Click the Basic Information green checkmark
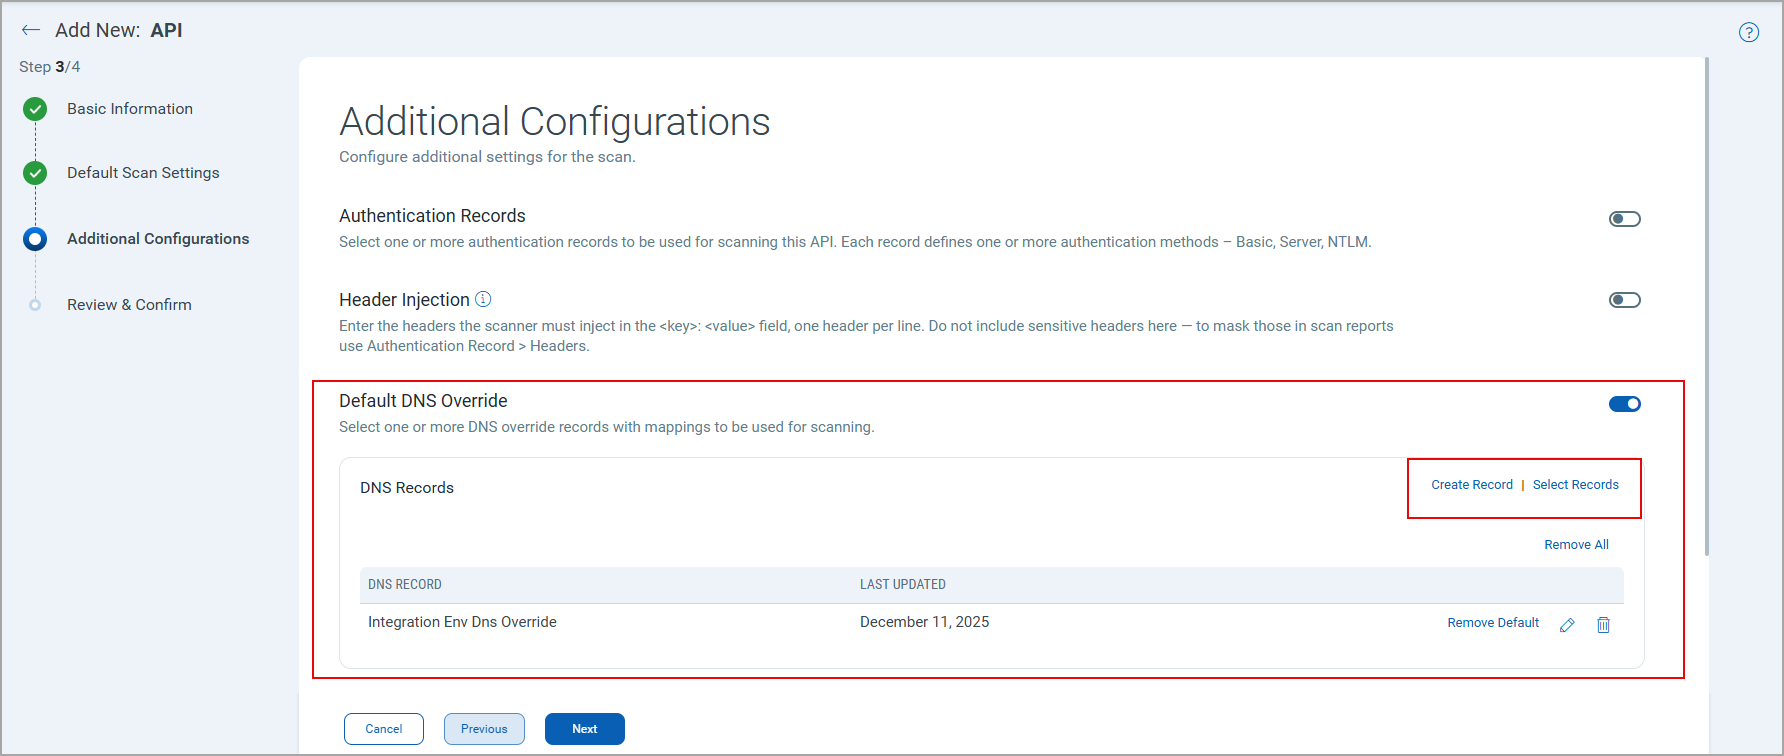This screenshot has height=756, width=1784. (x=35, y=109)
